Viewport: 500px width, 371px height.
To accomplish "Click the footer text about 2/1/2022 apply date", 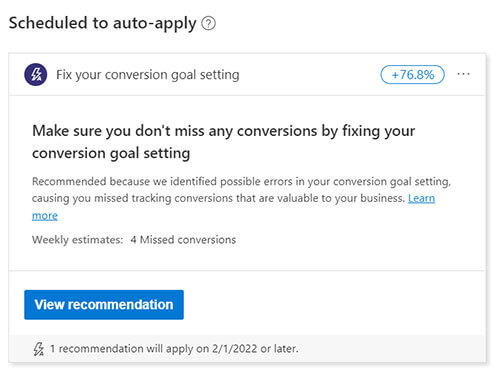I will pos(174,349).
